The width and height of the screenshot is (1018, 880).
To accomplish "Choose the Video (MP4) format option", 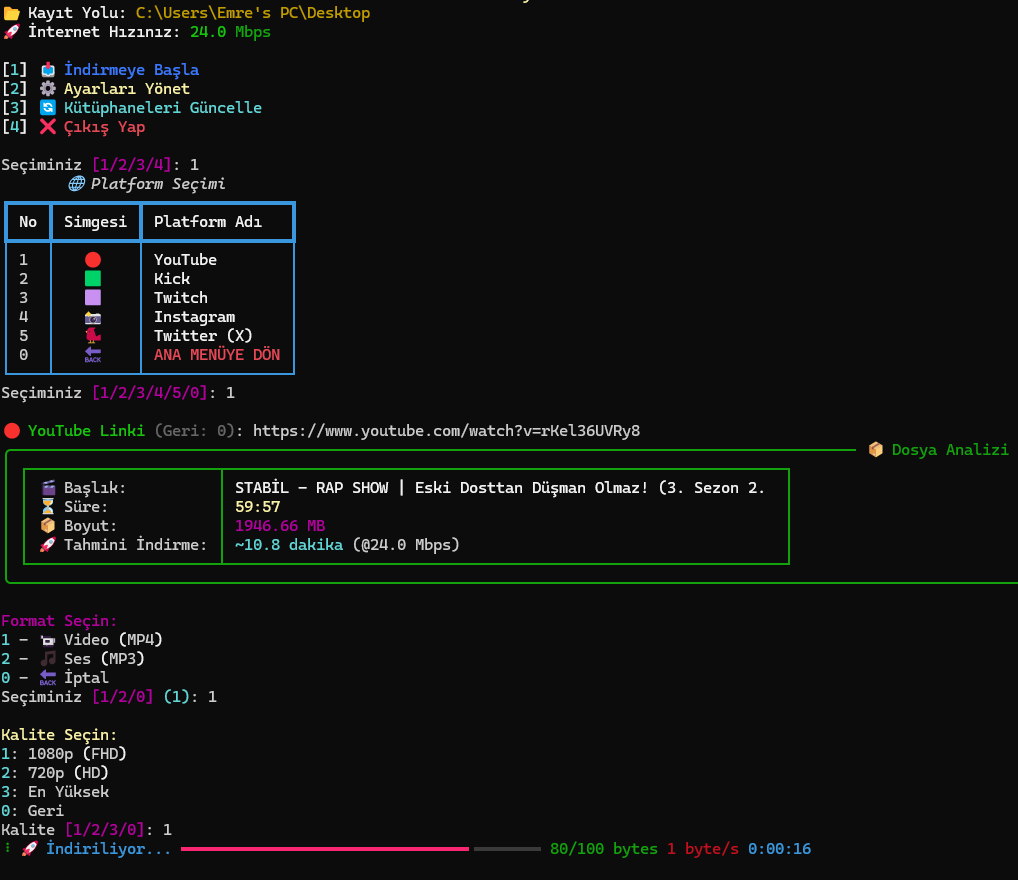I will pyautogui.click(x=113, y=640).
